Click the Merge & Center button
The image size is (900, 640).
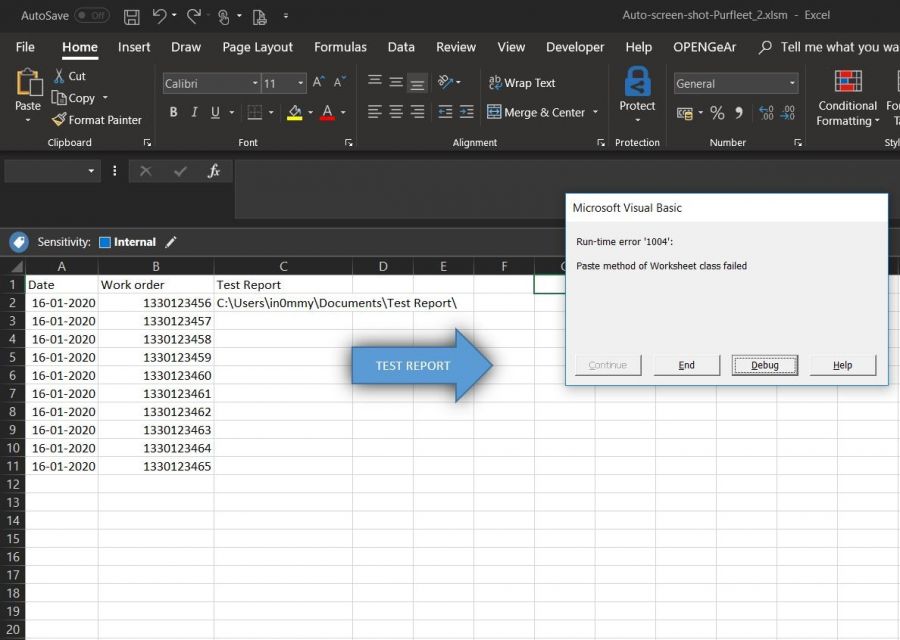pos(536,112)
